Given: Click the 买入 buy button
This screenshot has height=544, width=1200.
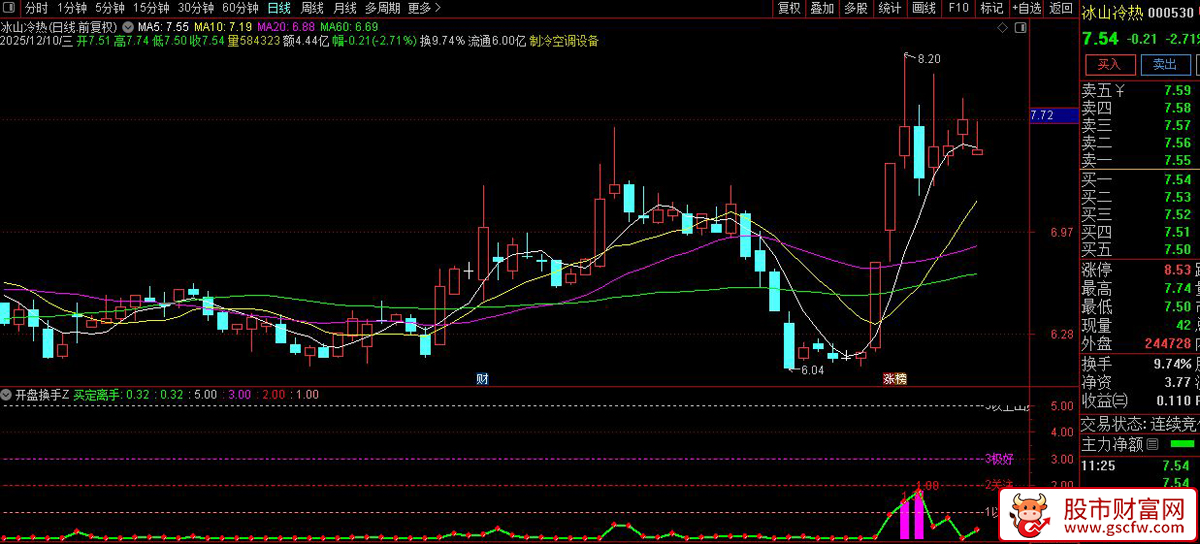Looking at the screenshot, I should coord(1110,64).
